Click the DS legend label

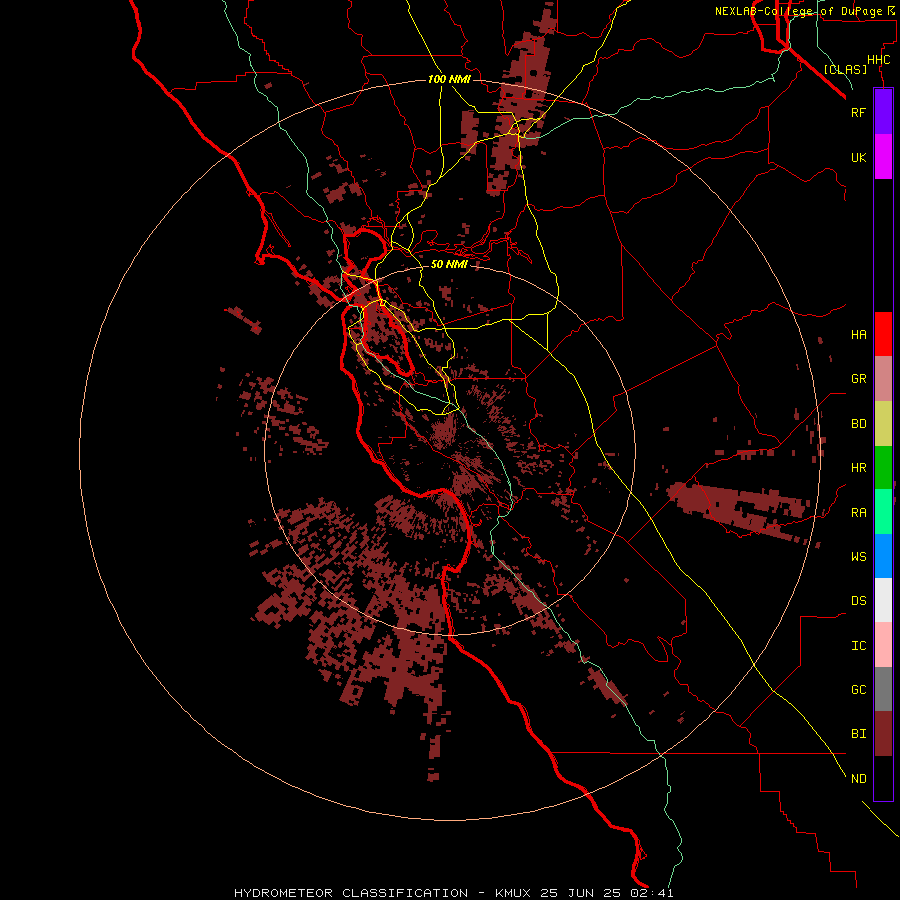click(x=858, y=601)
